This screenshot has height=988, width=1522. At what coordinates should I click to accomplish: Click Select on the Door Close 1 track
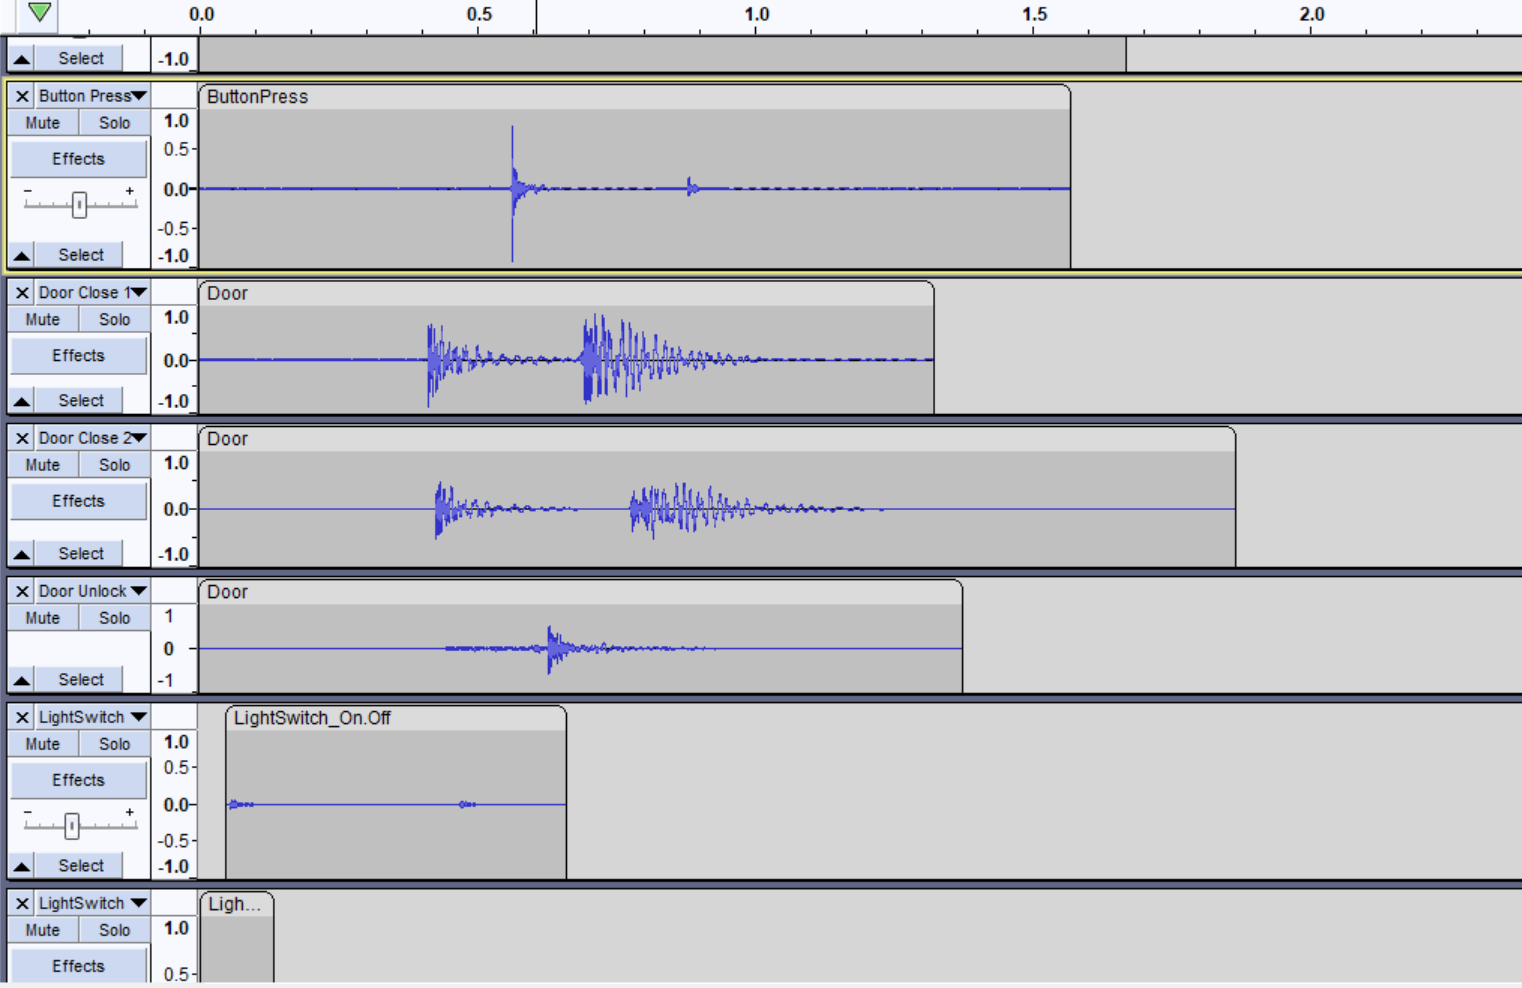[x=80, y=400]
